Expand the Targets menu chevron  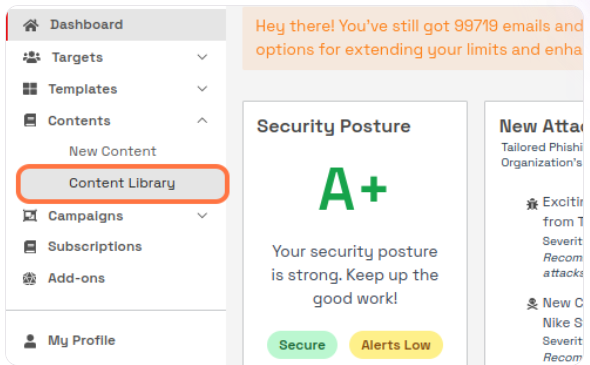click(x=202, y=57)
